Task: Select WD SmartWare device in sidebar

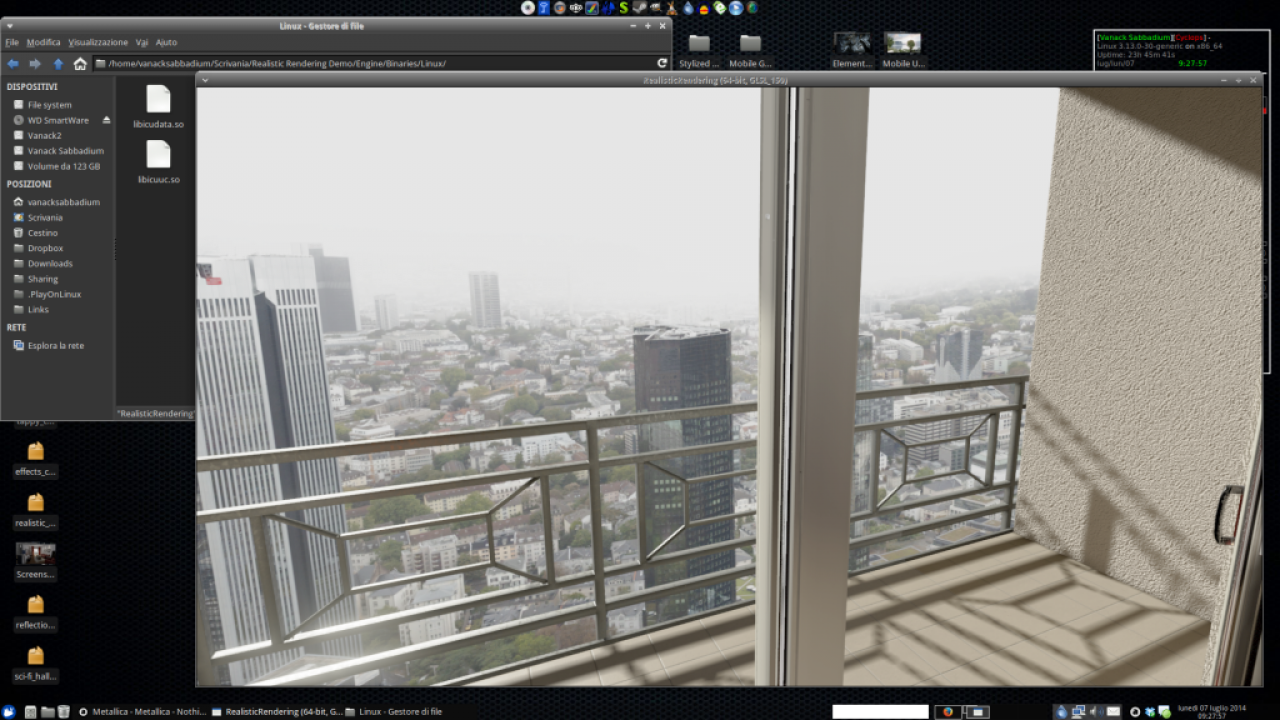Action: tap(50, 120)
